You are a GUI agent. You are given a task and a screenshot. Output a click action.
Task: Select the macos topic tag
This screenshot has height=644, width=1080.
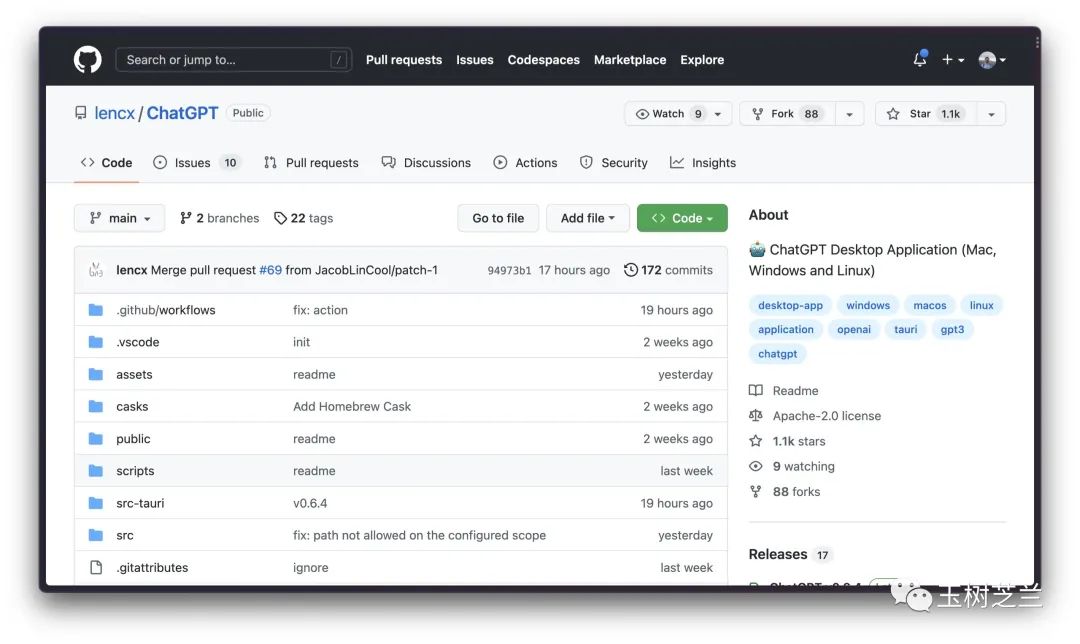point(930,306)
